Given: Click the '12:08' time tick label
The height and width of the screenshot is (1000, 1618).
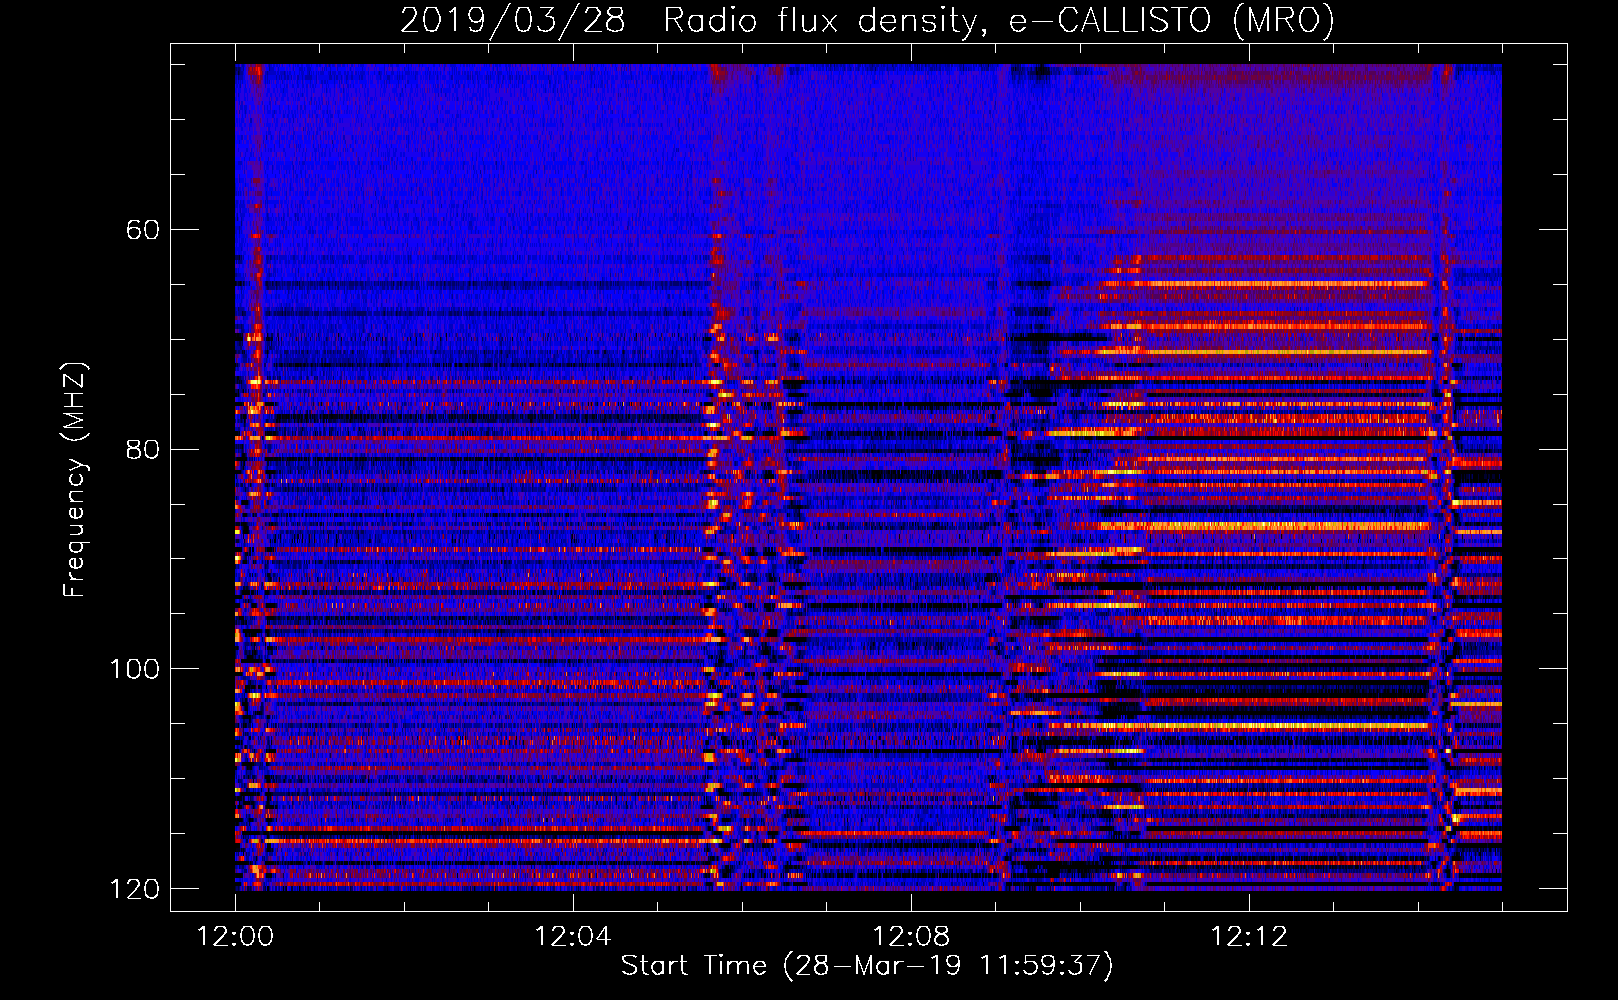Looking at the screenshot, I should point(911,937).
